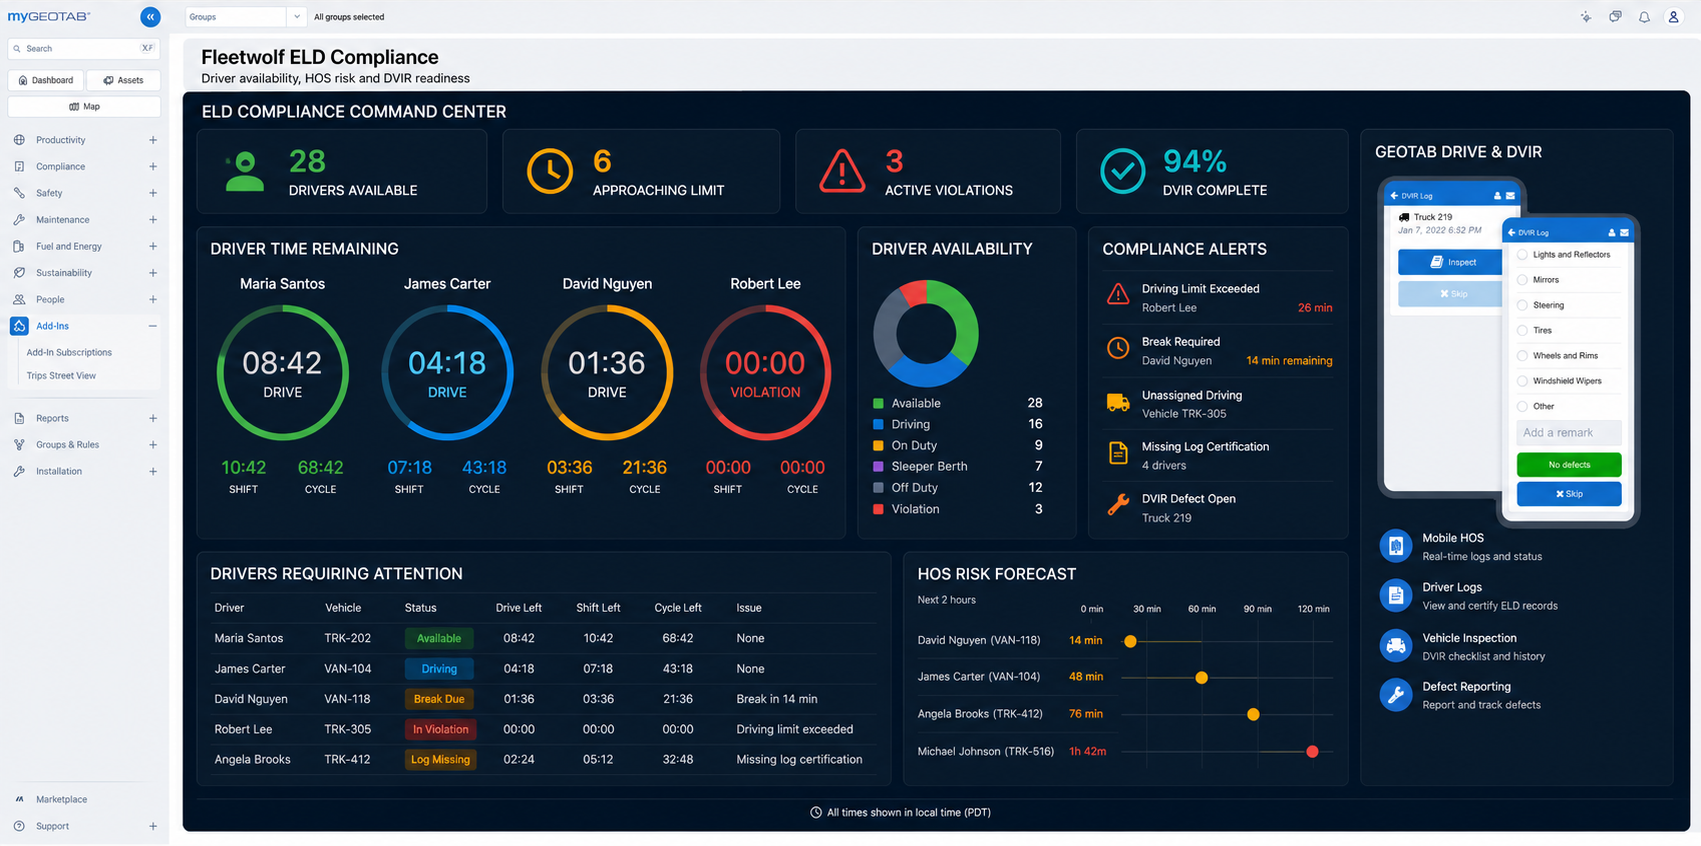The height and width of the screenshot is (846, 1701).
Task: Click James Carter's 48 min forecast marker
Action: coord(1202,678)
